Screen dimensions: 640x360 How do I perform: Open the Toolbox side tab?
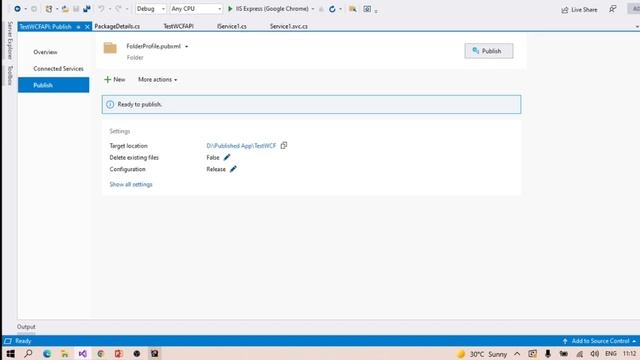10,76
